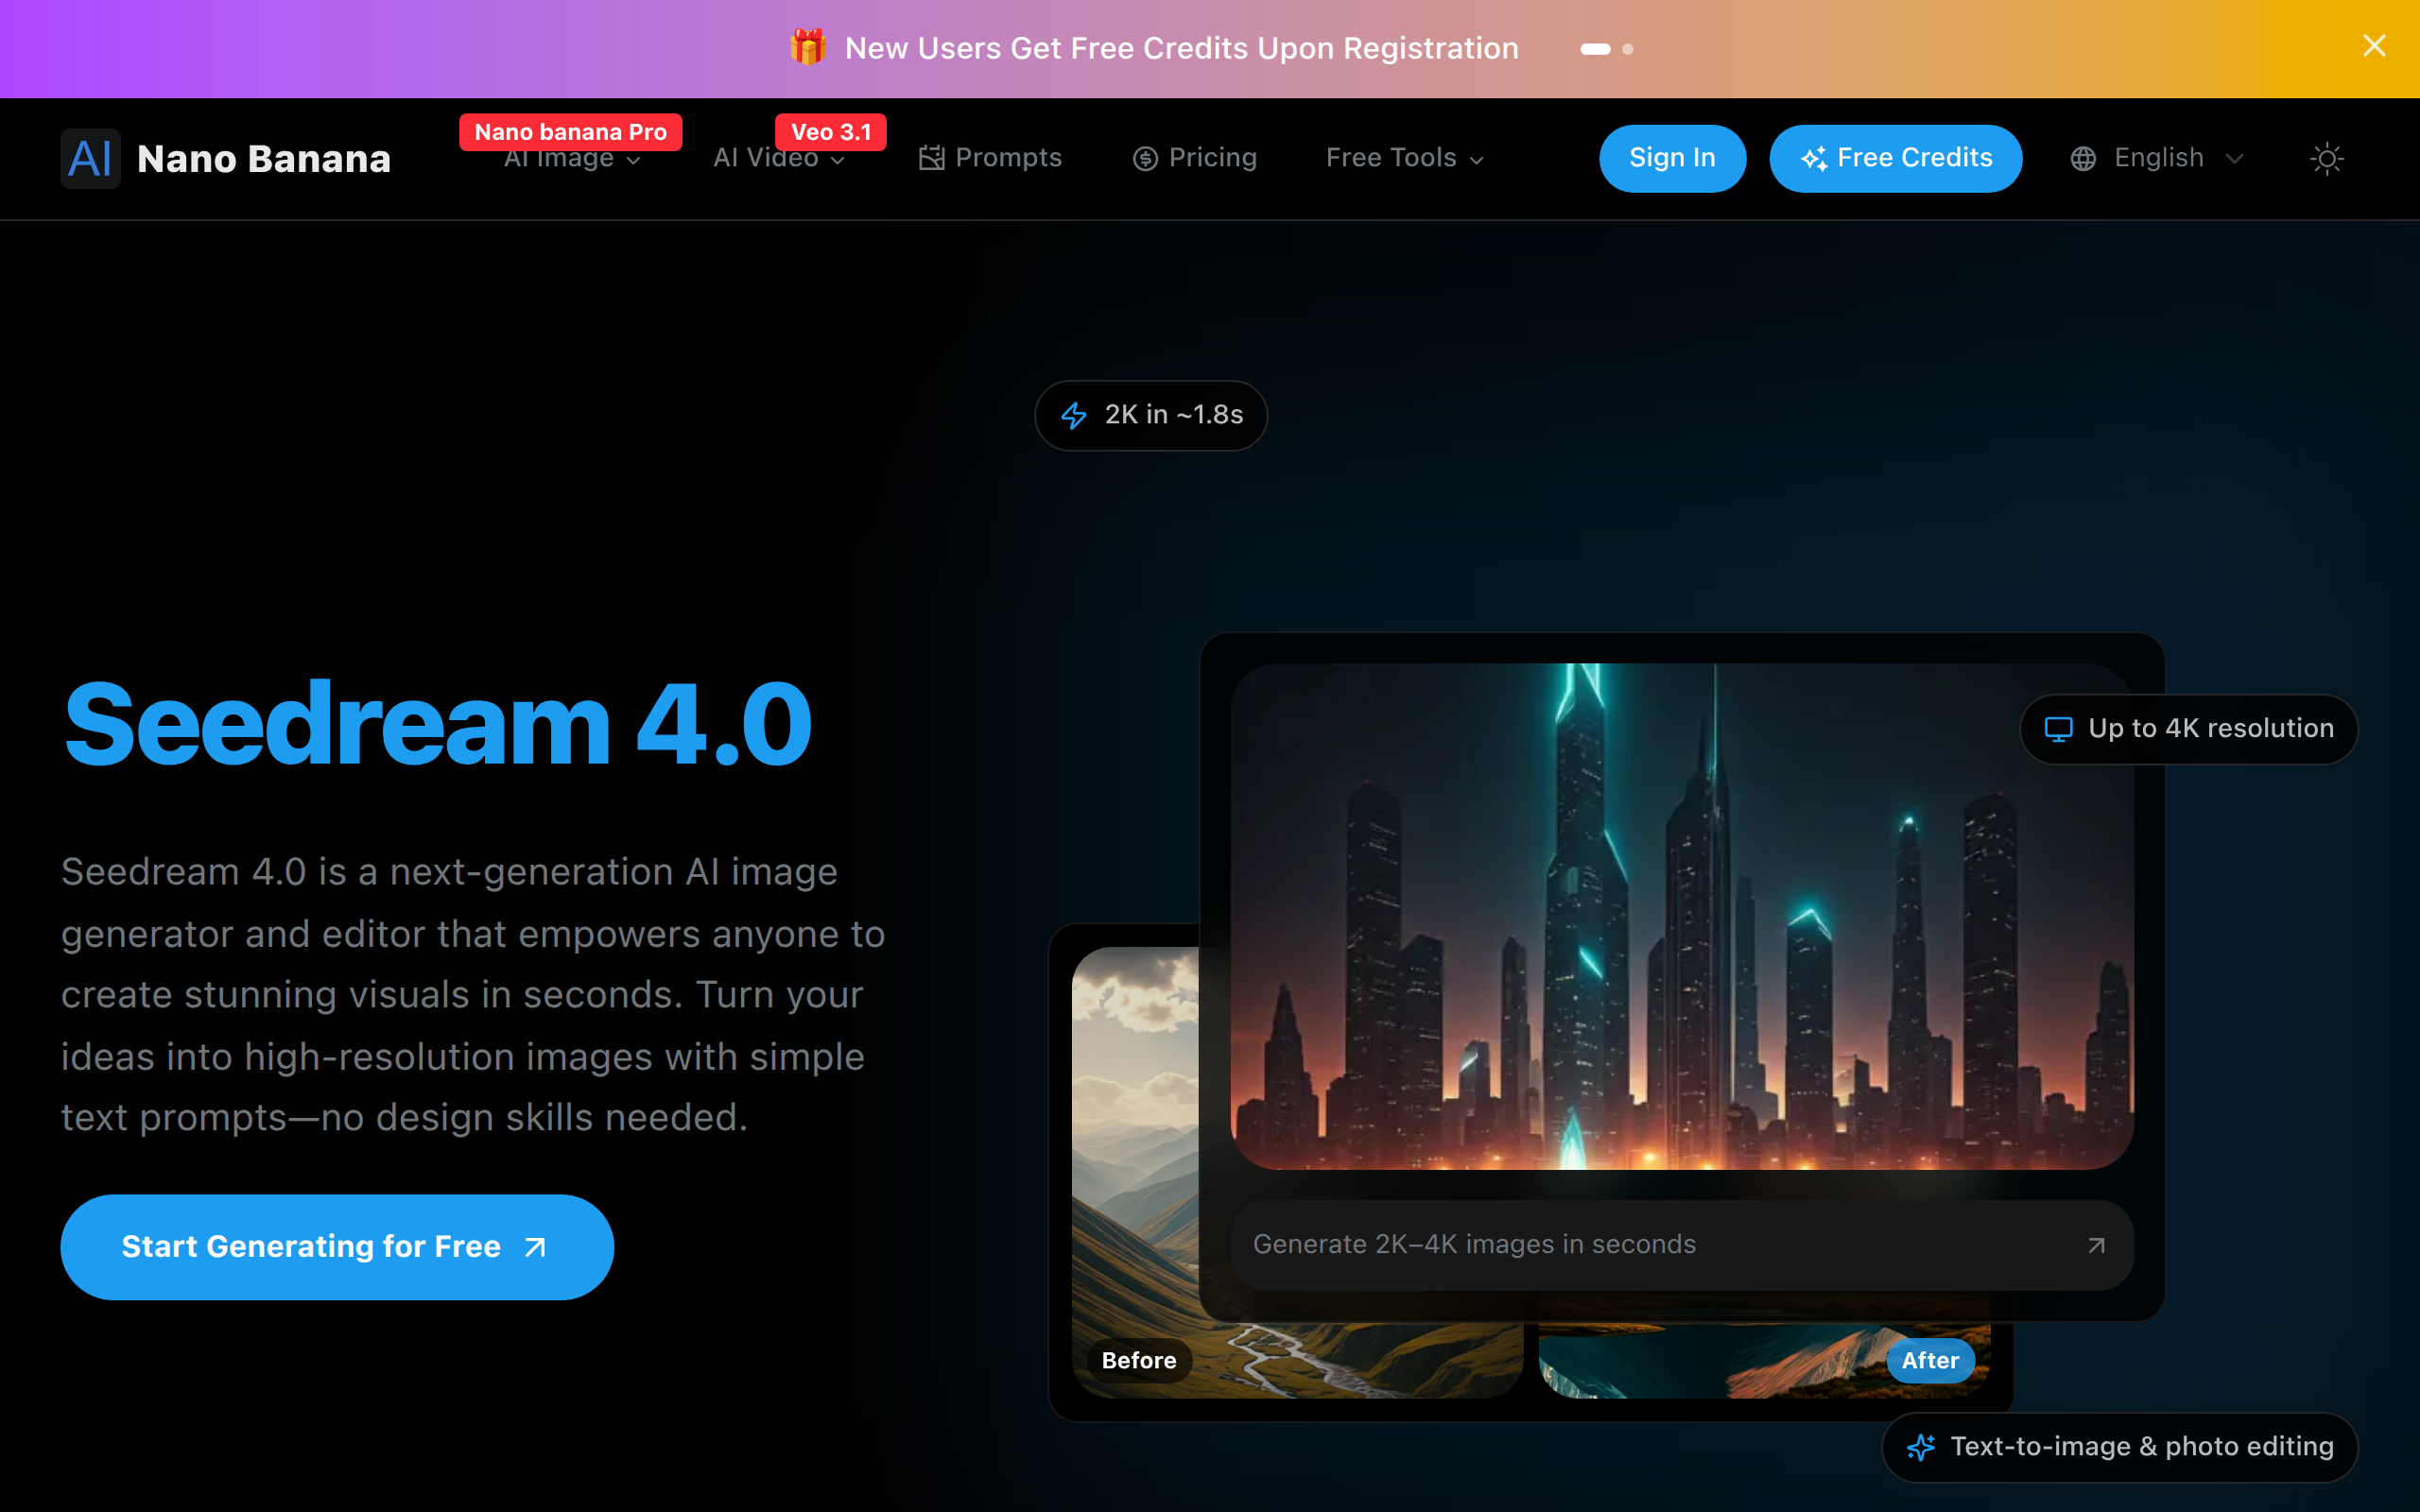Switch to the second banner slide dot
The image size is (2420, 1512).
coord(1630,49)
